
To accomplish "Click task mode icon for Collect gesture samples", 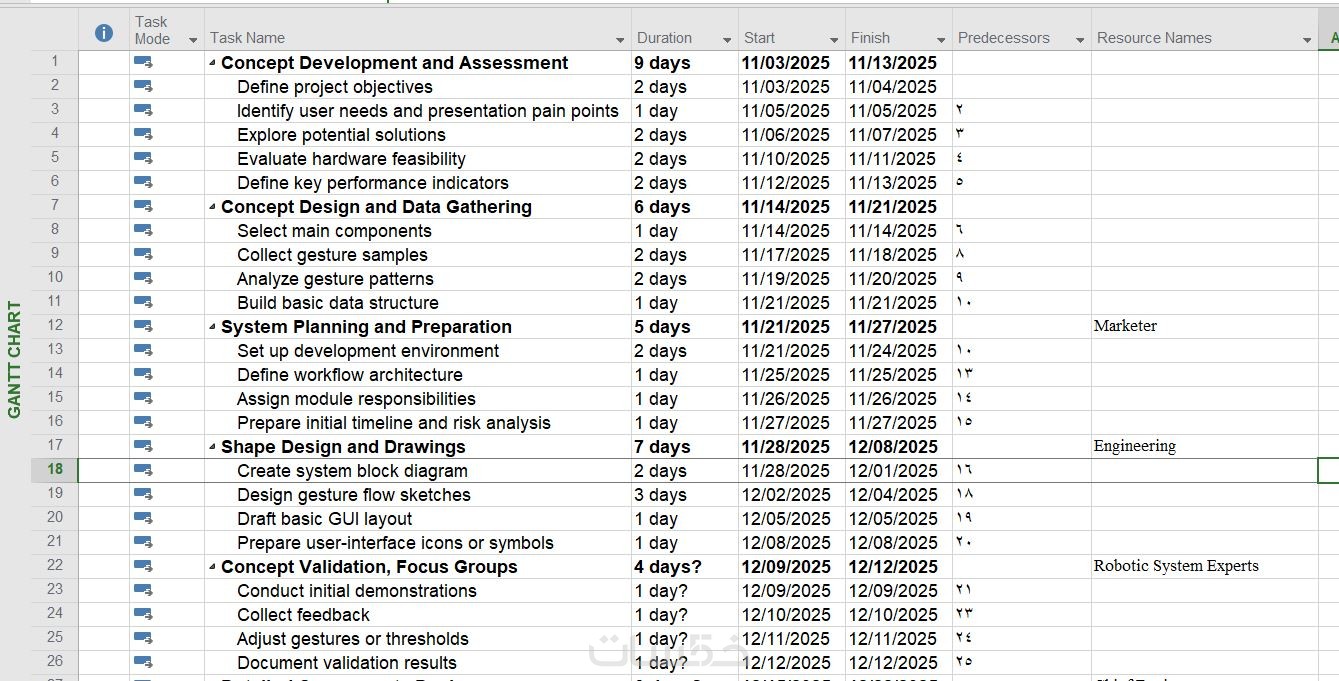I will click(143, 254).
